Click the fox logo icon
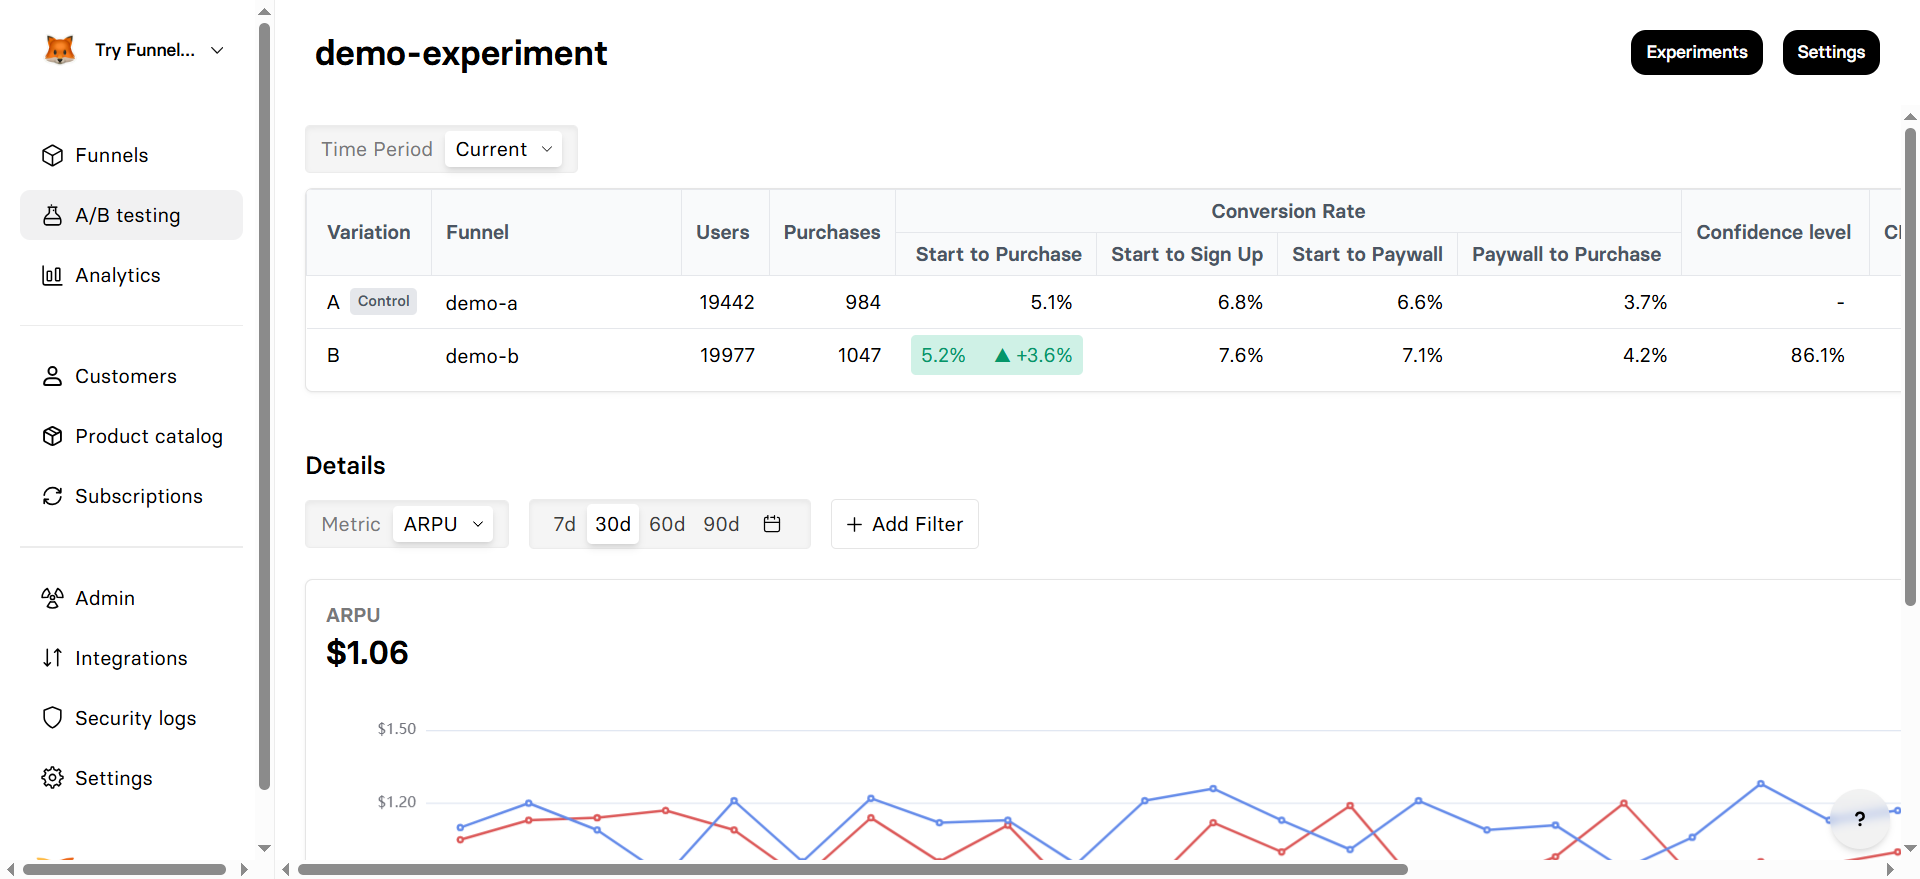The height and width of the screenshot is (879, 1920). point(60,50)
